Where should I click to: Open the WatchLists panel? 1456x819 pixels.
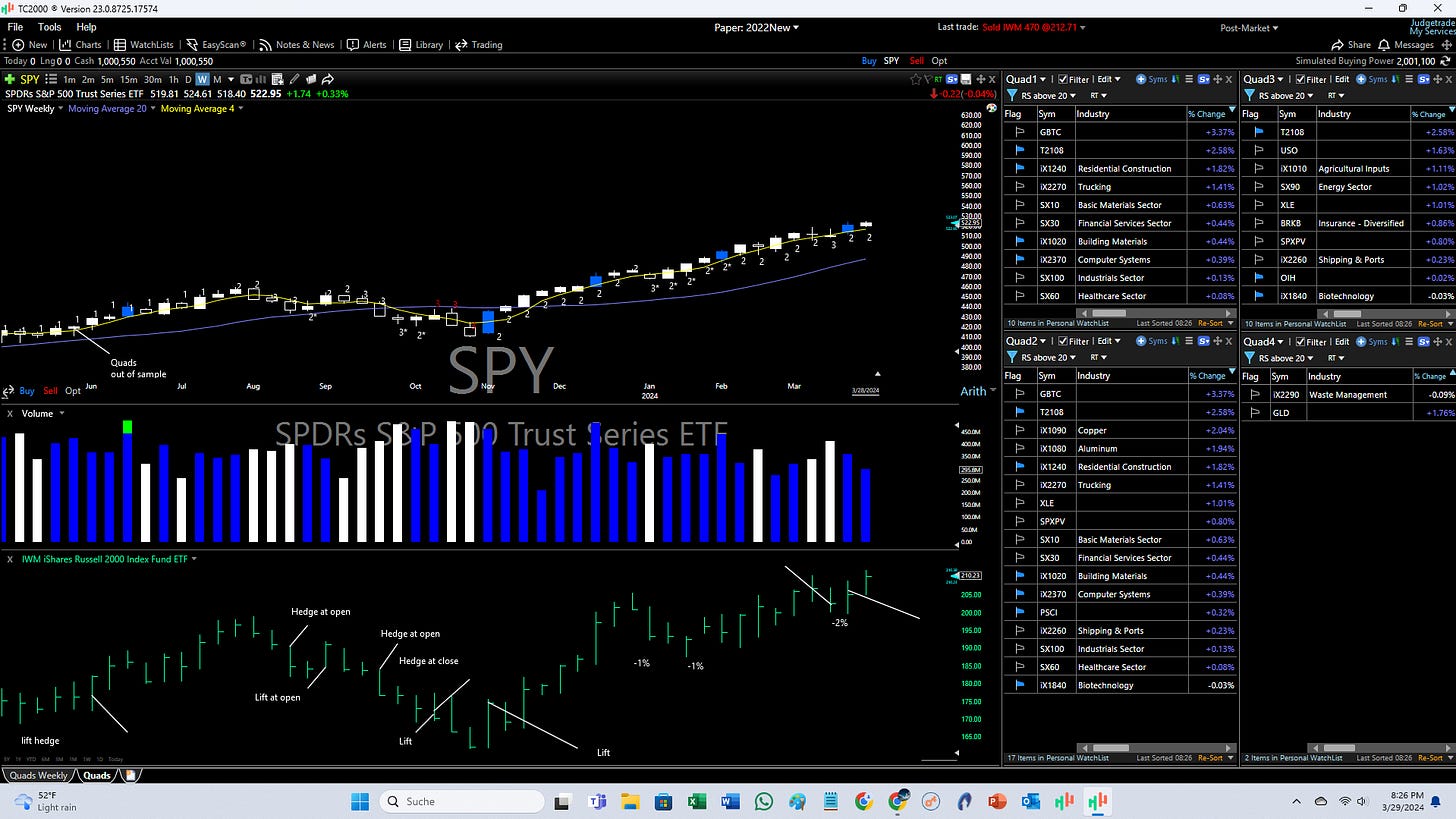pyautogui.click(x=143, y=45)
